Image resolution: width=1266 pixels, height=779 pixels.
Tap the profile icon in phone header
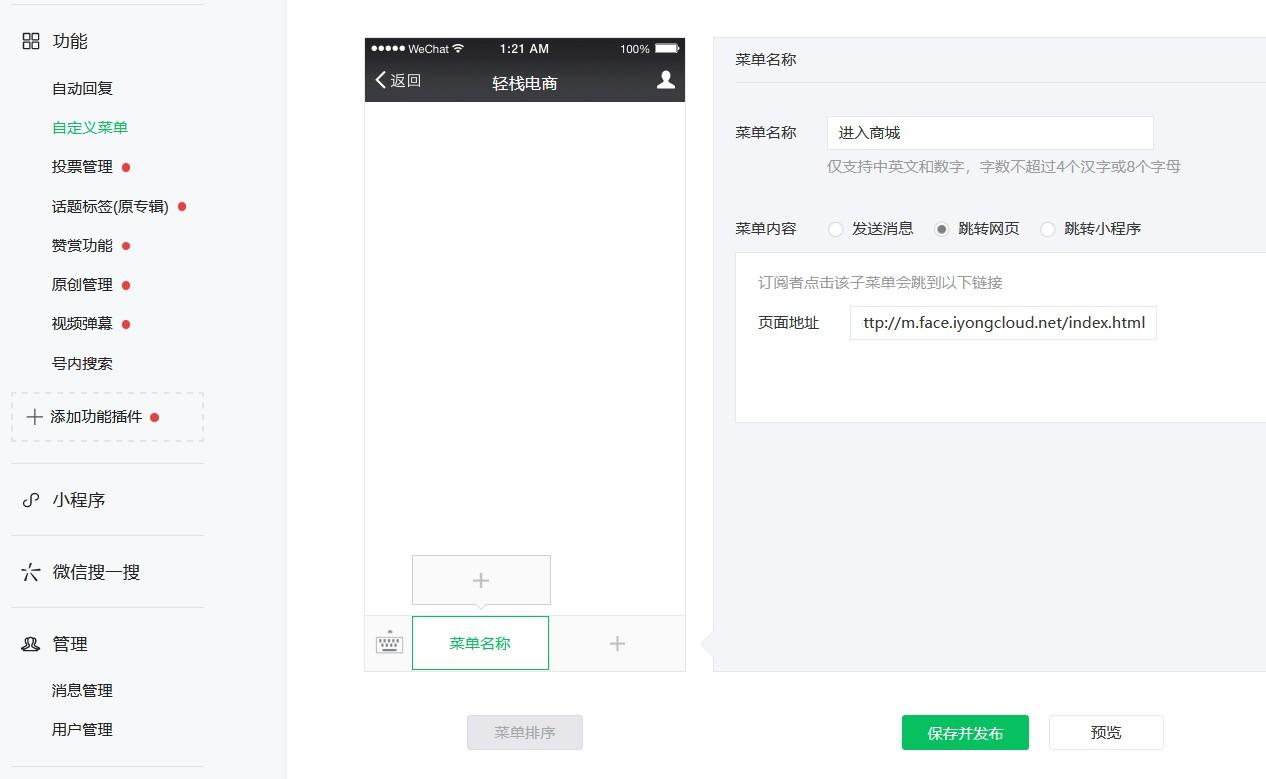pos(665,80)
